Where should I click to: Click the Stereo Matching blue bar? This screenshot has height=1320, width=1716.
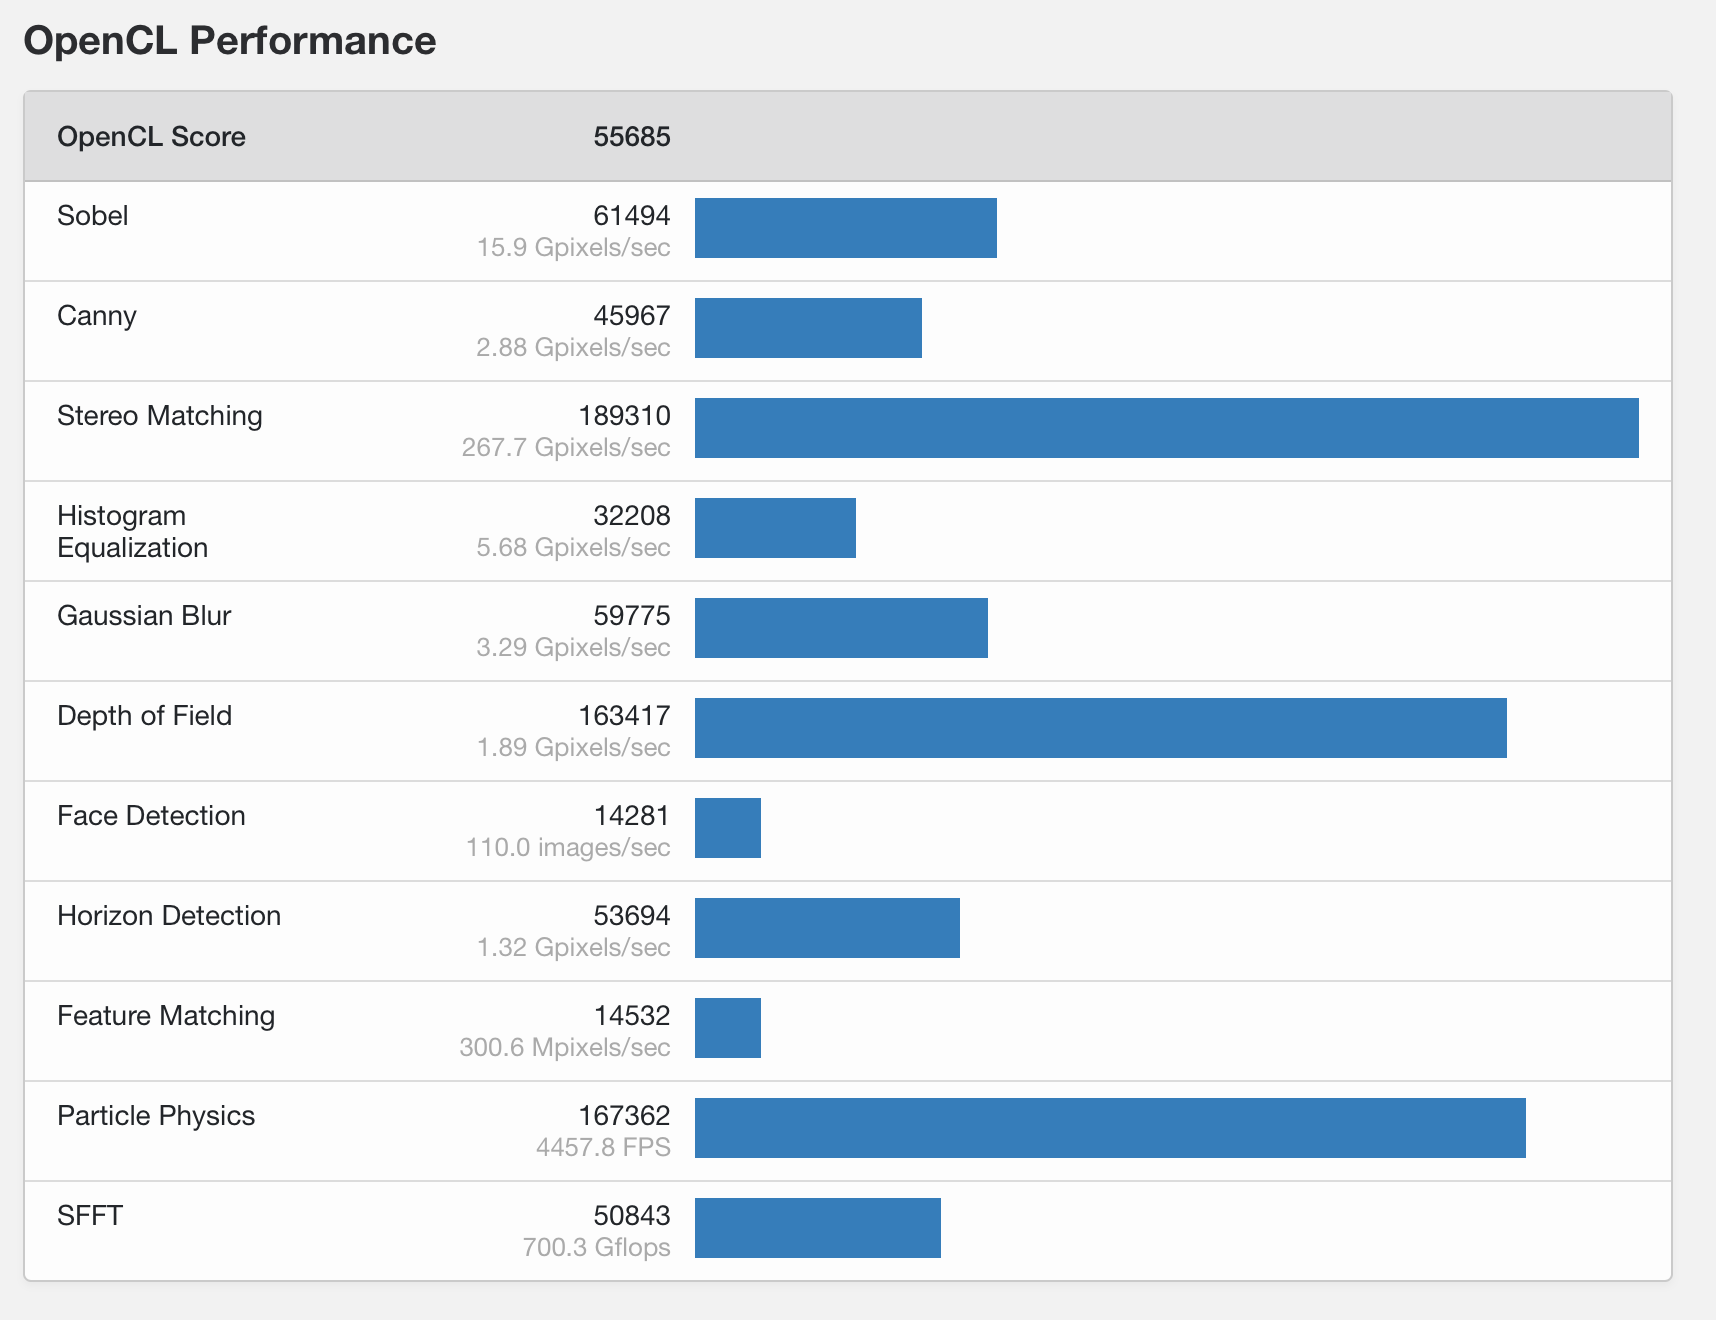(x=1166, y=428)
